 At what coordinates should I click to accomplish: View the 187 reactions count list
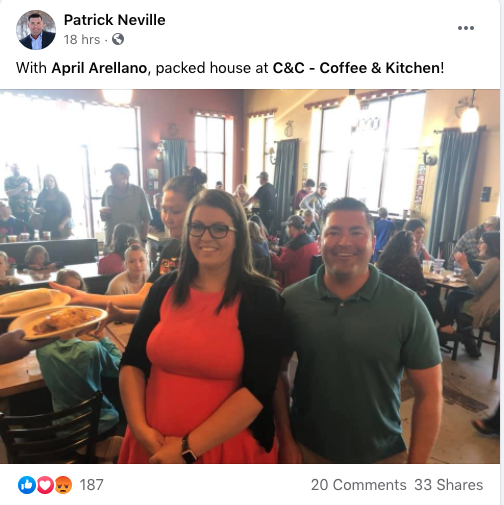91,485
